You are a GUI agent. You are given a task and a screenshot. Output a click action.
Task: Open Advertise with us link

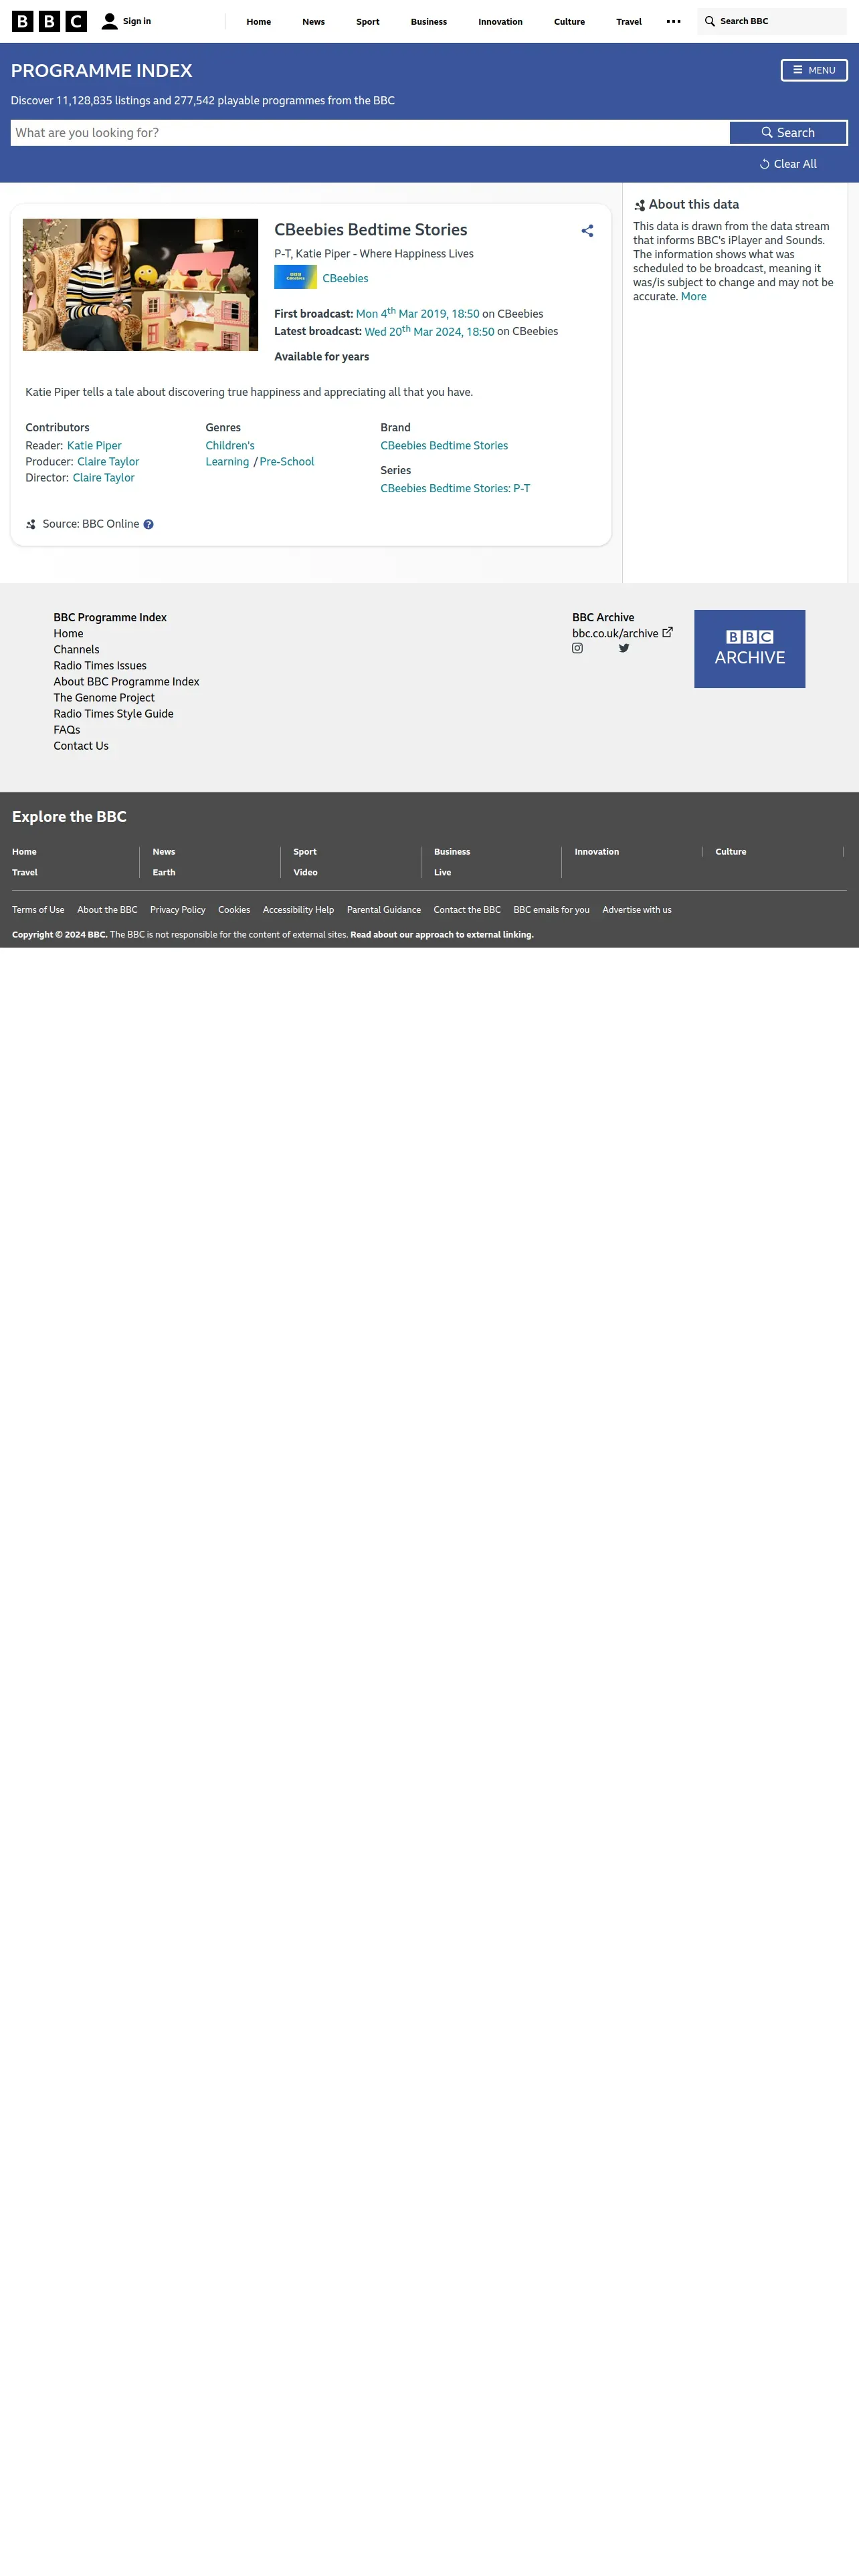click(x=637, y=910)
